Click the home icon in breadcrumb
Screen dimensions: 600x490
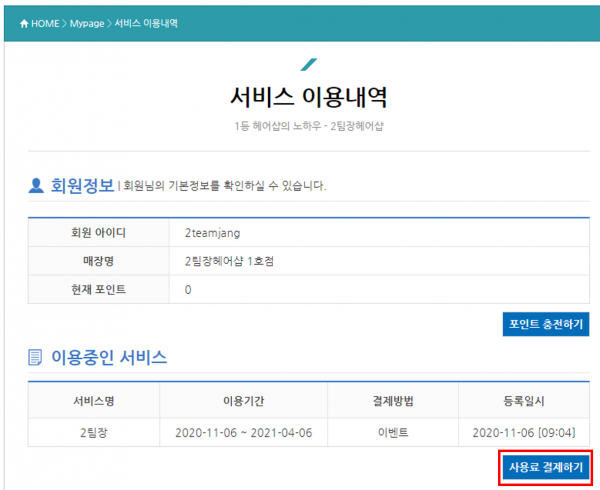click(x=24, y=24)
